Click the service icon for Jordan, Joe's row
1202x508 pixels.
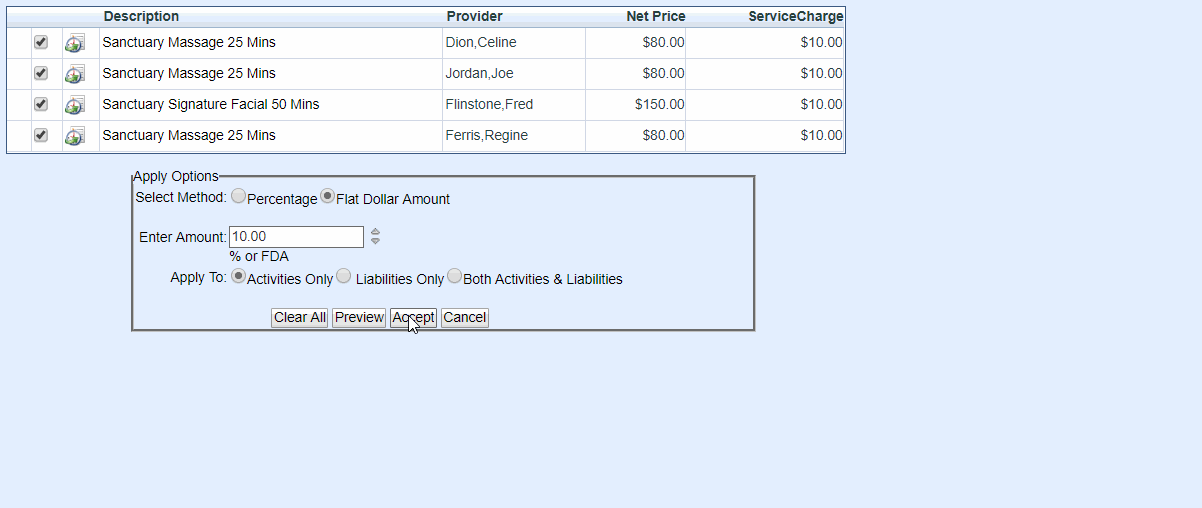pyautogui.click(x=75, y=74)
